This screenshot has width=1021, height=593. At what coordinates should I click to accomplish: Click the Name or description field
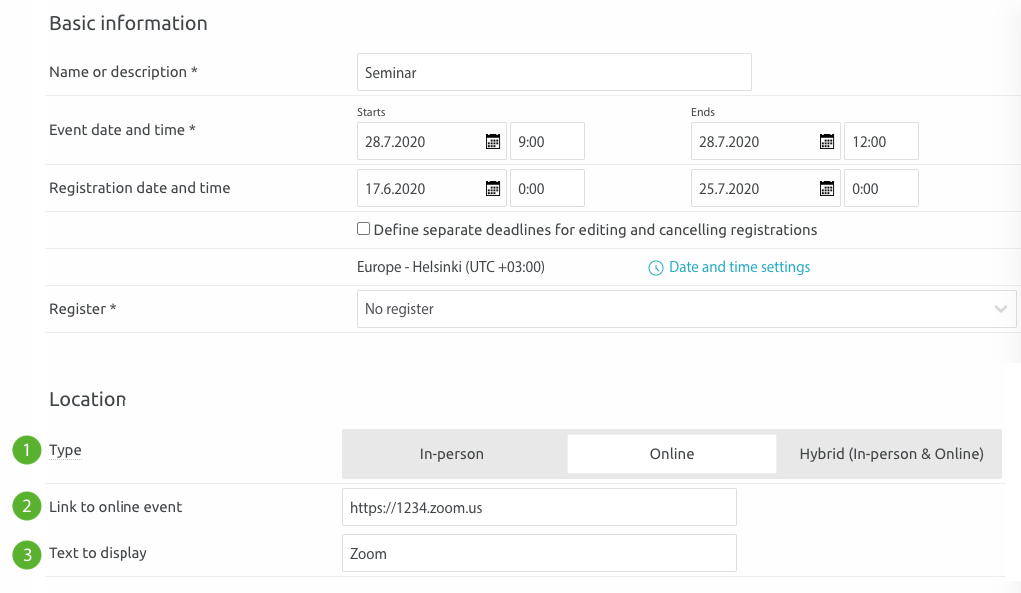[x=553, y=73]
